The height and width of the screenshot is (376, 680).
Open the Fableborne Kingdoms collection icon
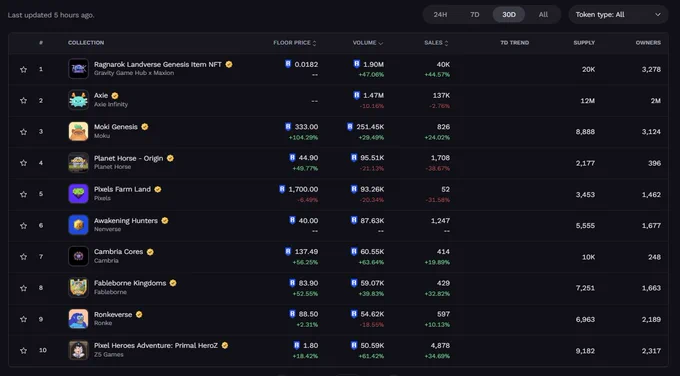click(78, 288)
